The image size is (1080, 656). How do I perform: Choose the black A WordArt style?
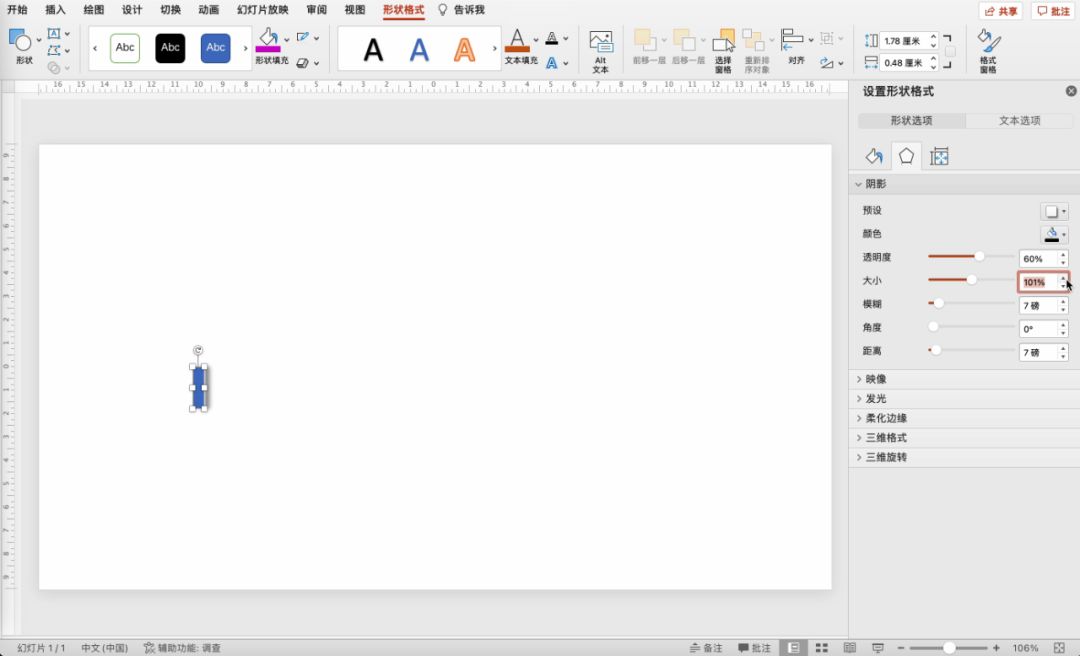[373, 50]
